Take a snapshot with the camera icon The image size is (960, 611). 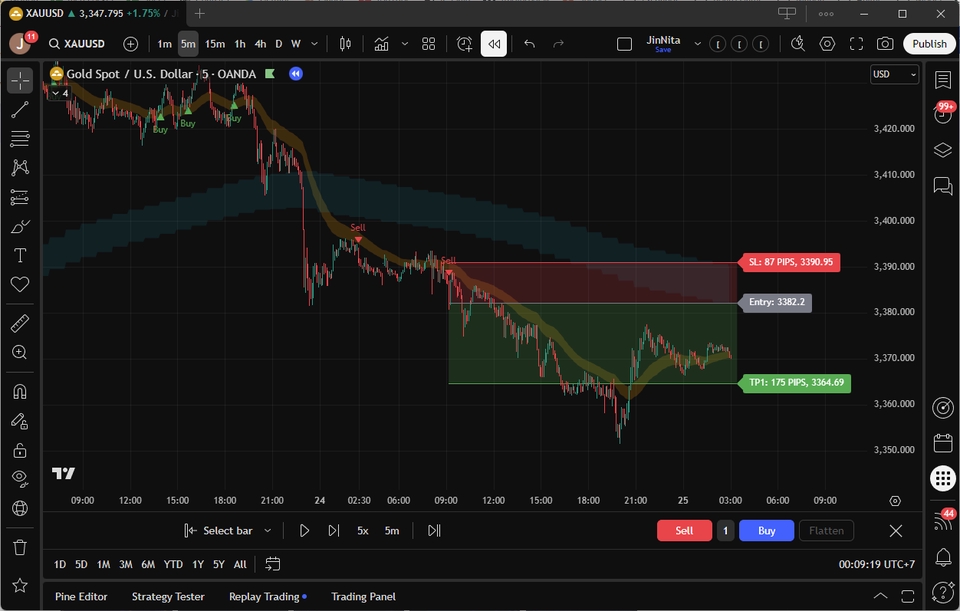point(885,44)
